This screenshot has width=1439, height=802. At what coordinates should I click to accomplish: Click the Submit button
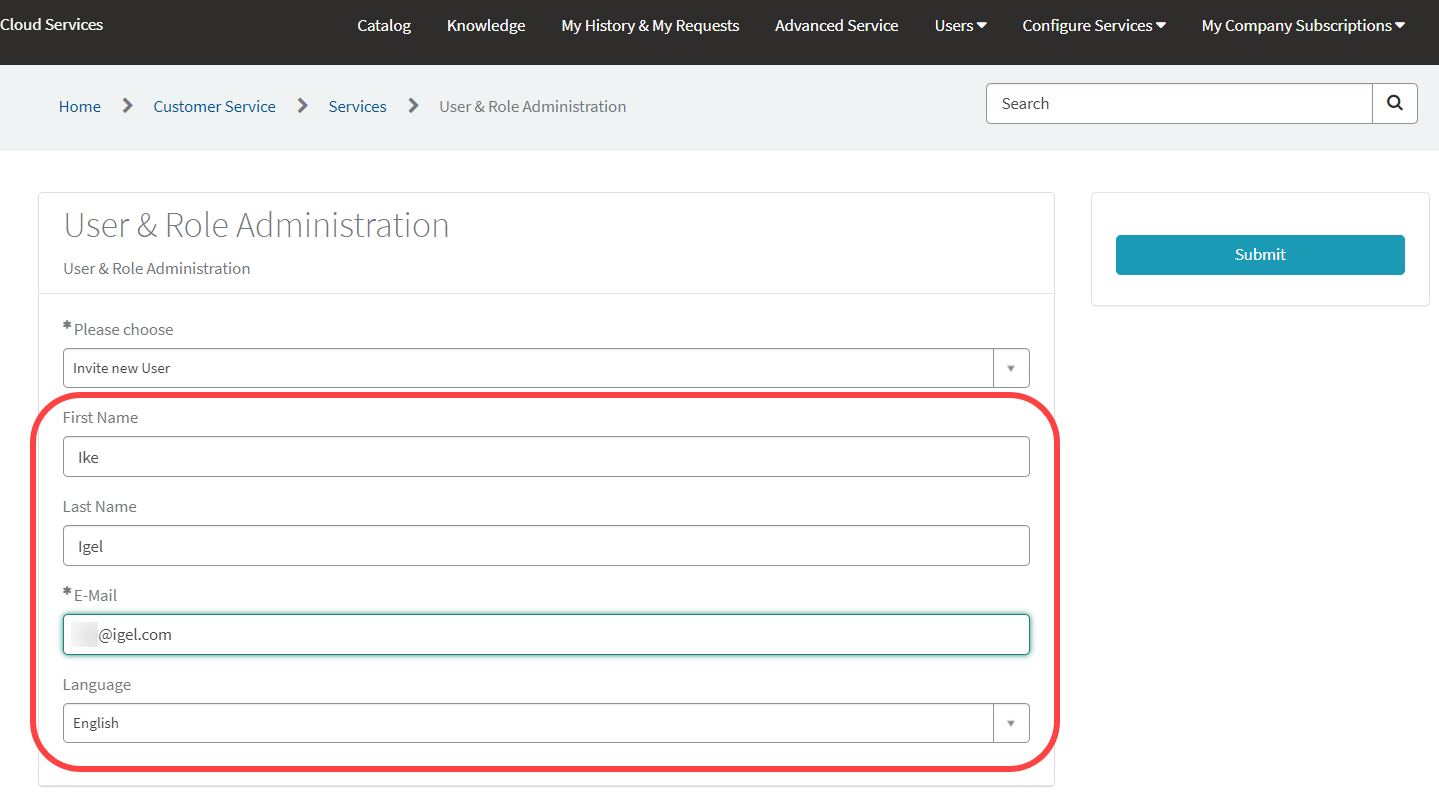(x=1259, y=255)
